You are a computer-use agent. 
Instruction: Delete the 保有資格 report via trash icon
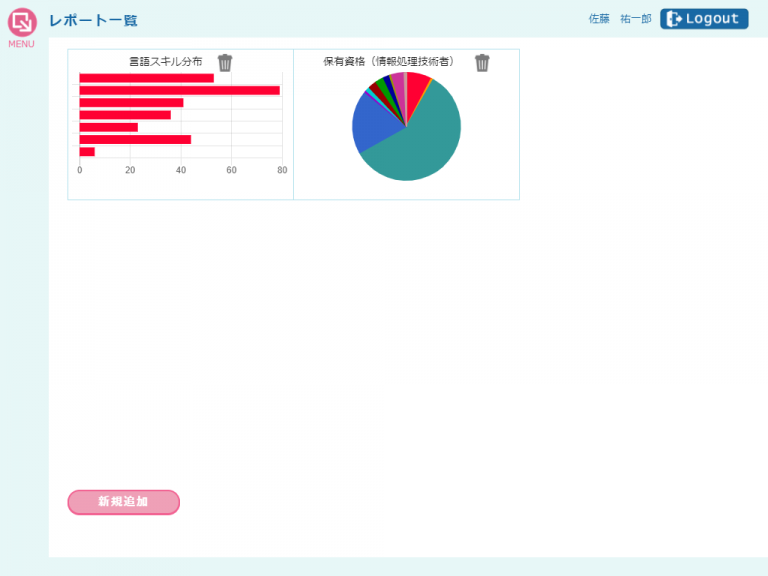pos(482,63)
